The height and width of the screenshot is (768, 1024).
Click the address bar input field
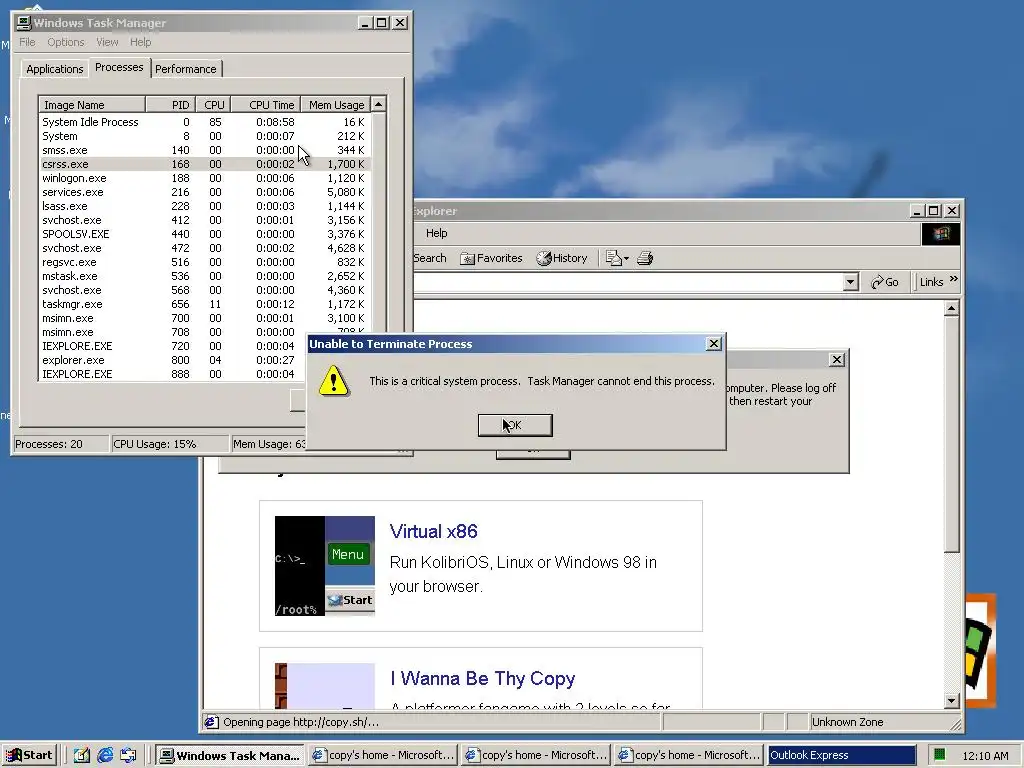628,282
